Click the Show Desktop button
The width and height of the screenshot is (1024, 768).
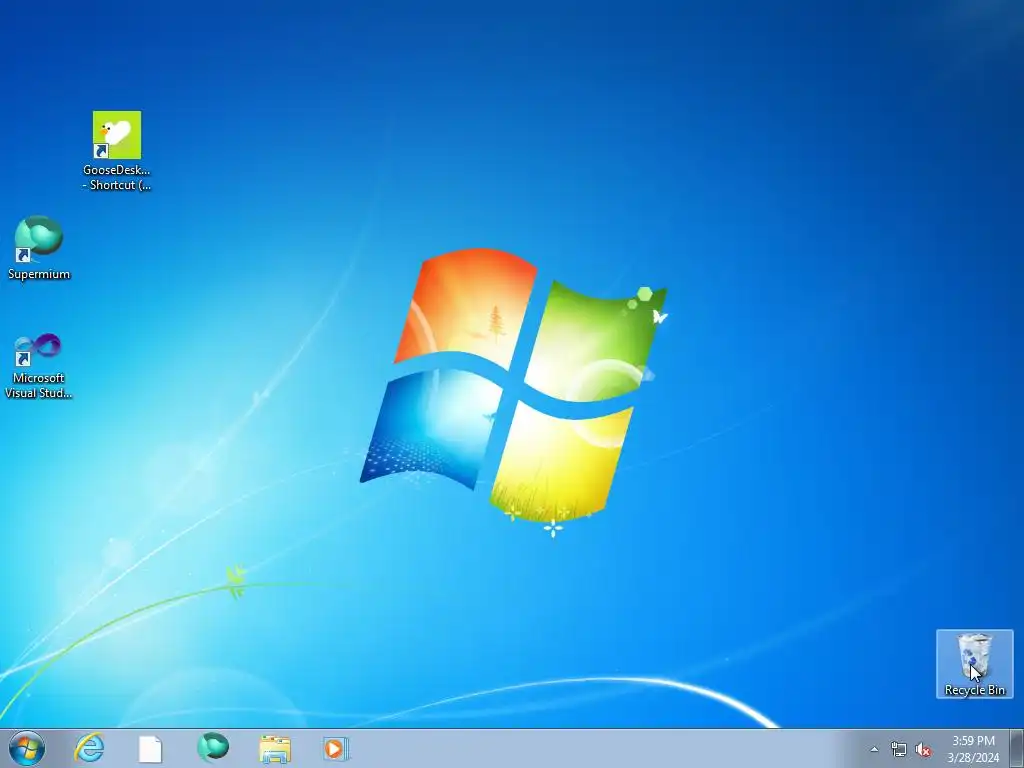(x=1017, y=749)
